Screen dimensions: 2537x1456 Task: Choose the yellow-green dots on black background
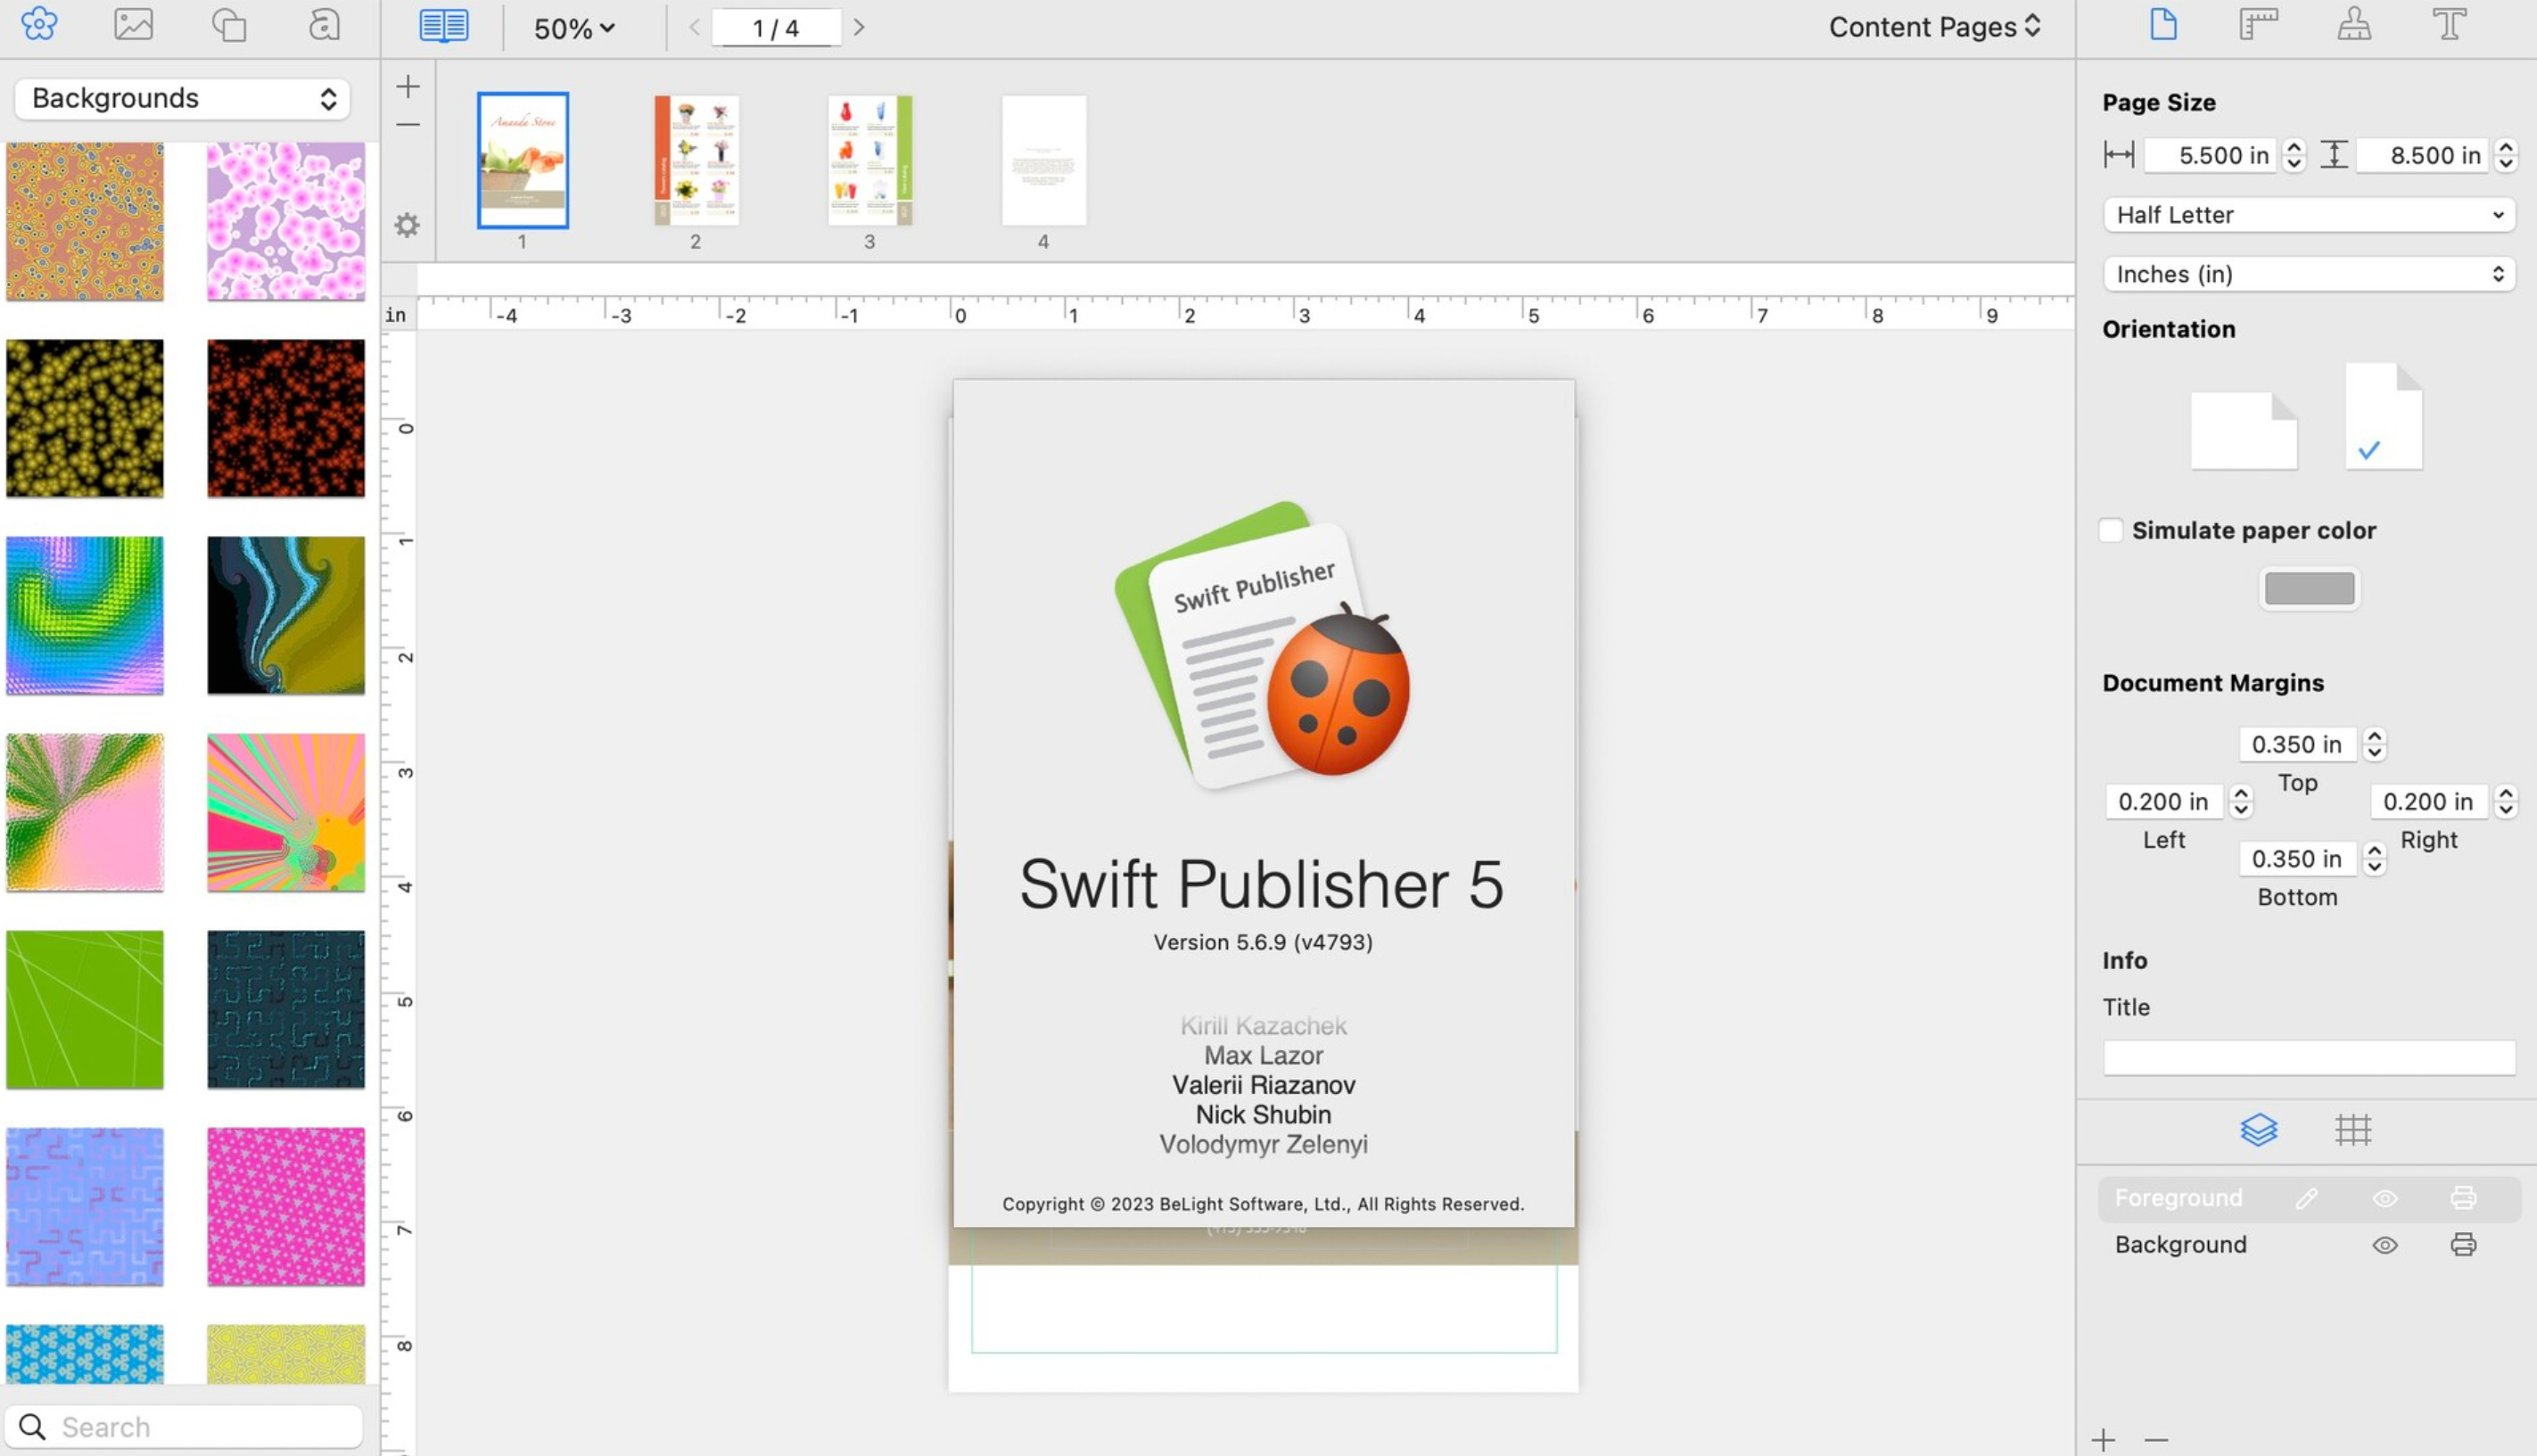tap(85, 418)
